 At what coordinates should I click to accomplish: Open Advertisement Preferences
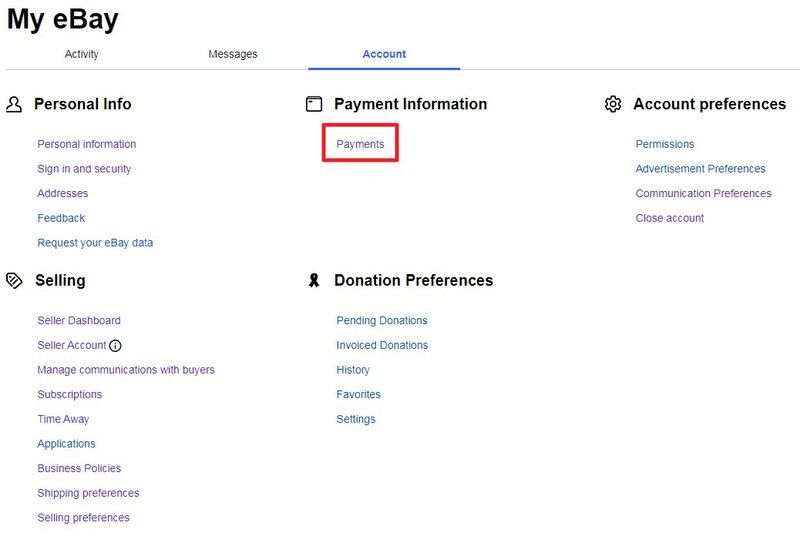point(700,169)
